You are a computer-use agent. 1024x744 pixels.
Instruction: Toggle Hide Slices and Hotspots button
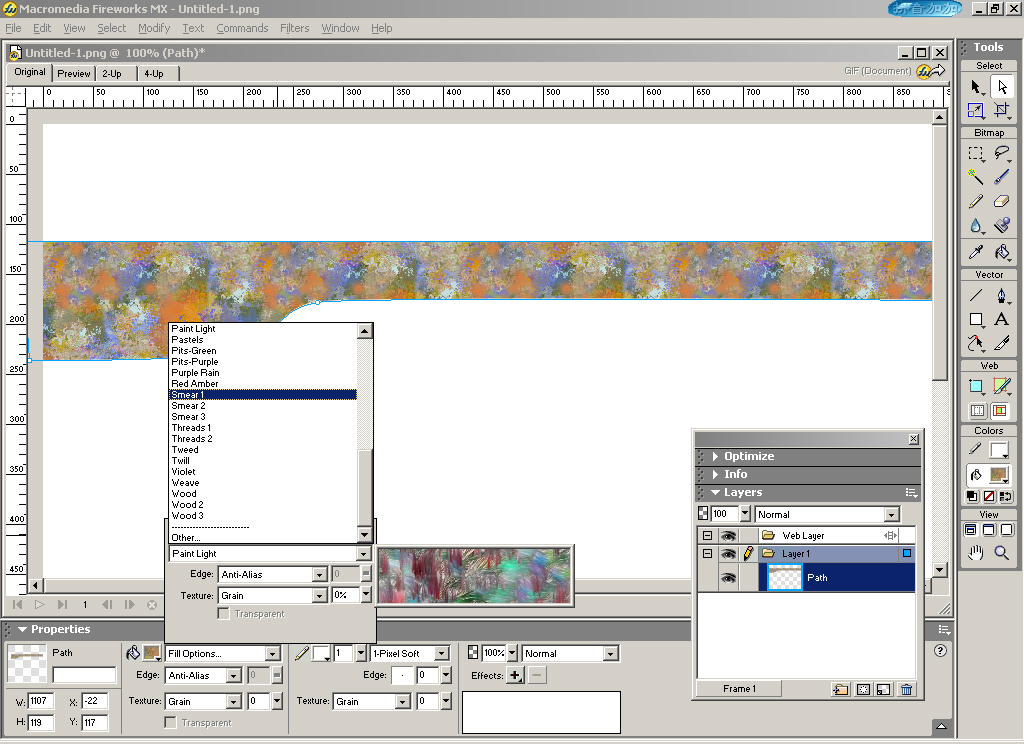(x=978, y=410)
